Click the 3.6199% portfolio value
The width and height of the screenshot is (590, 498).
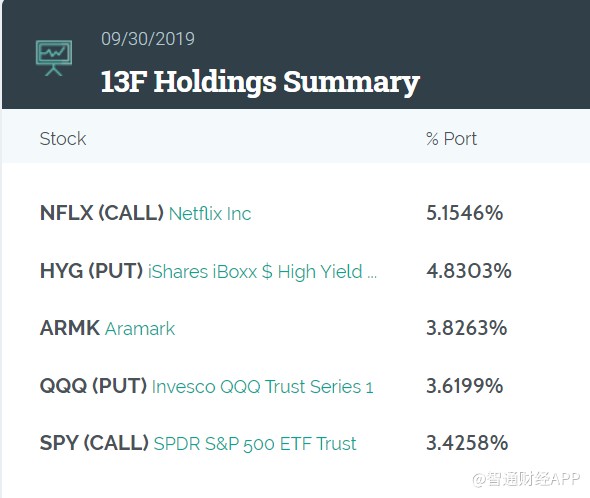465,386
